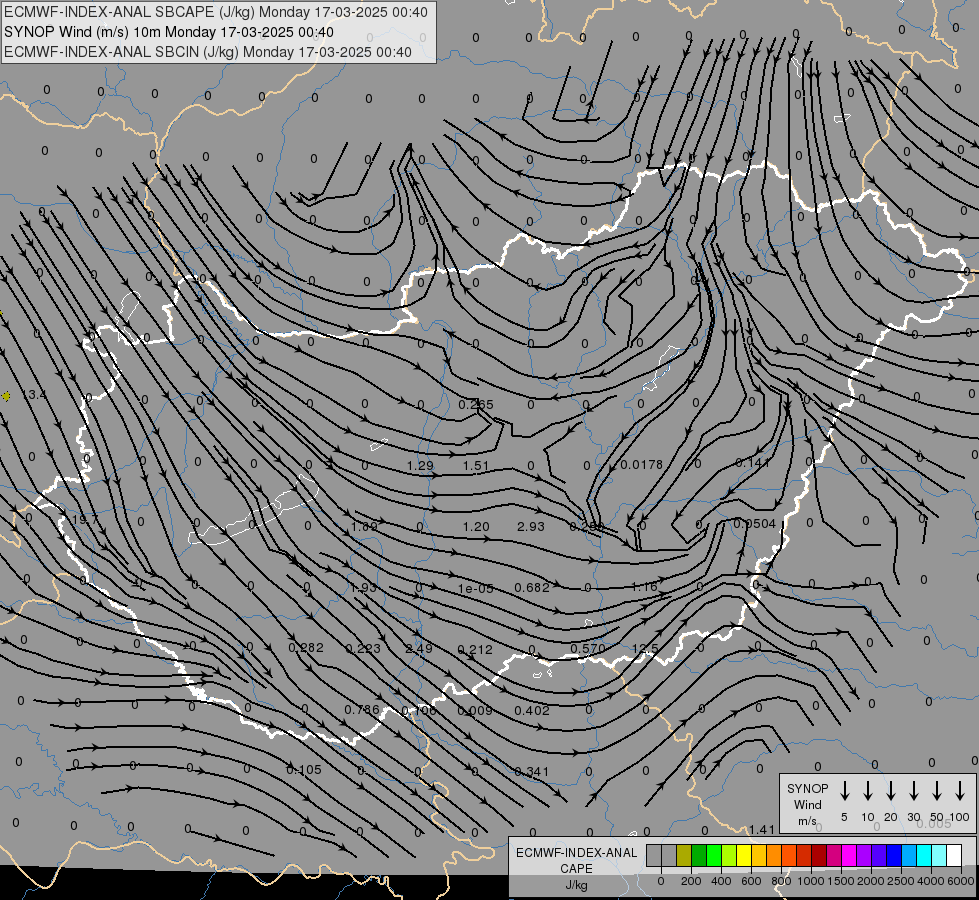Click the 13.4 value at left edge
This screenshot has width=979, height=900.
coord(34,395)
